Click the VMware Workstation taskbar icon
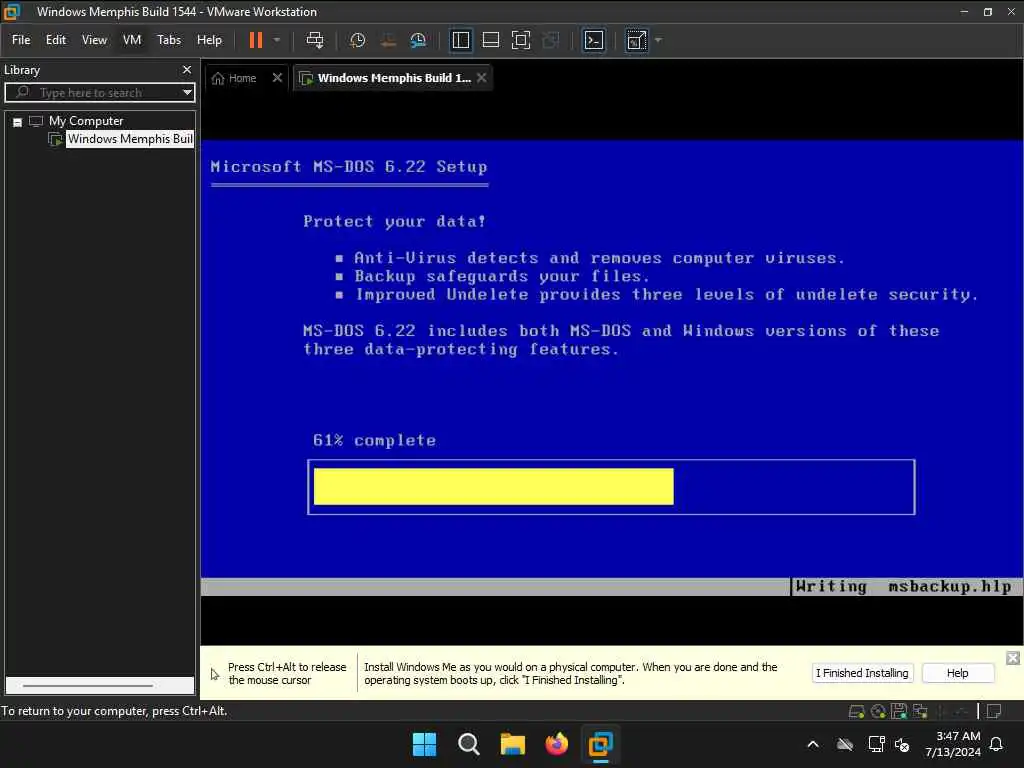This screenshot has width=1024, height=768. pos(600,744)
